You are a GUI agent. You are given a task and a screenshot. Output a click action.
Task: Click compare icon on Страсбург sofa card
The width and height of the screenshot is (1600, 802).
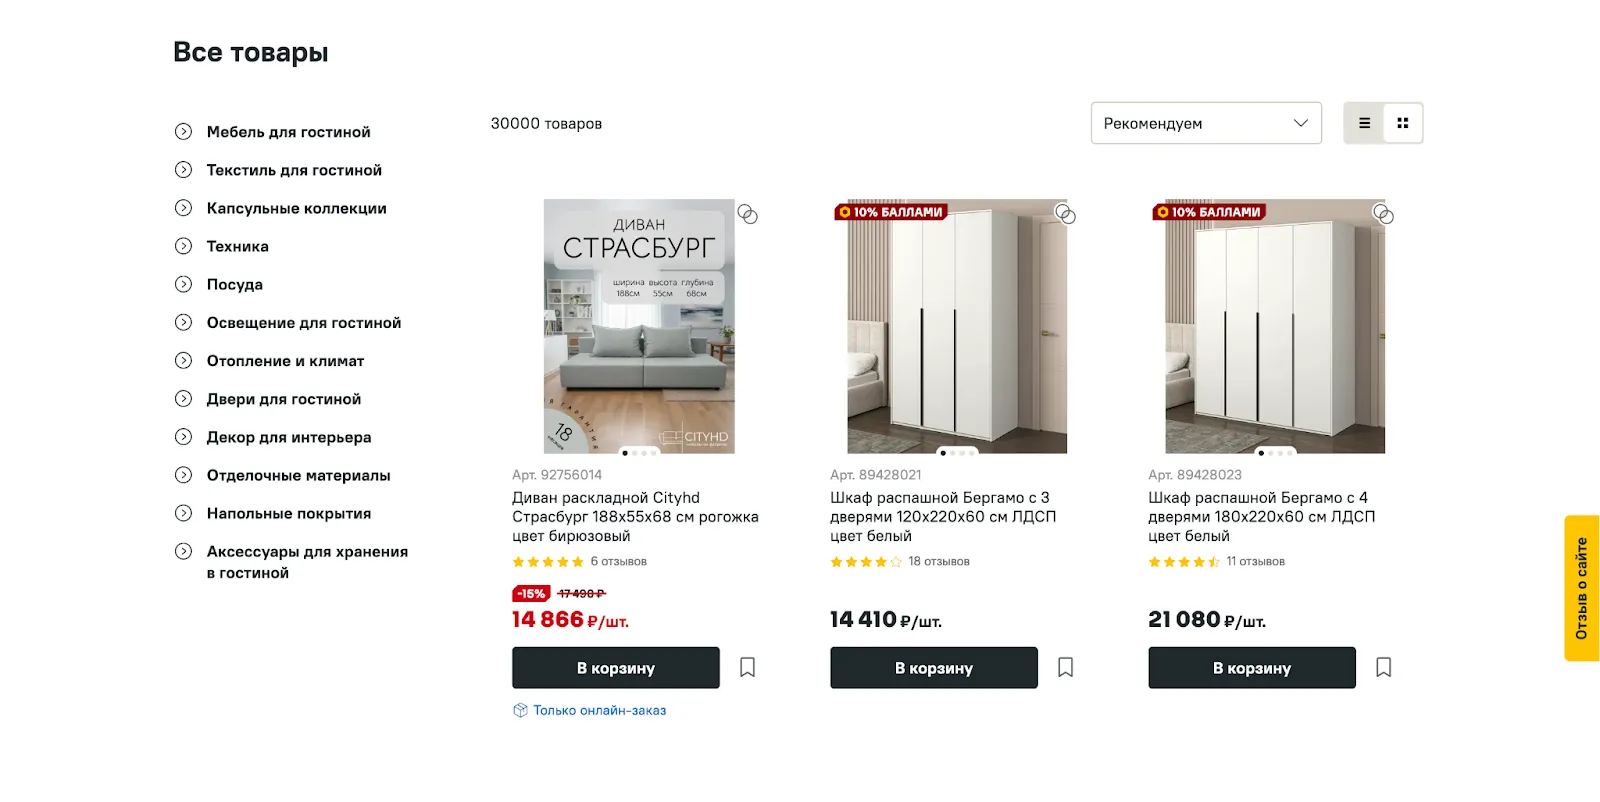coord(747,214)
